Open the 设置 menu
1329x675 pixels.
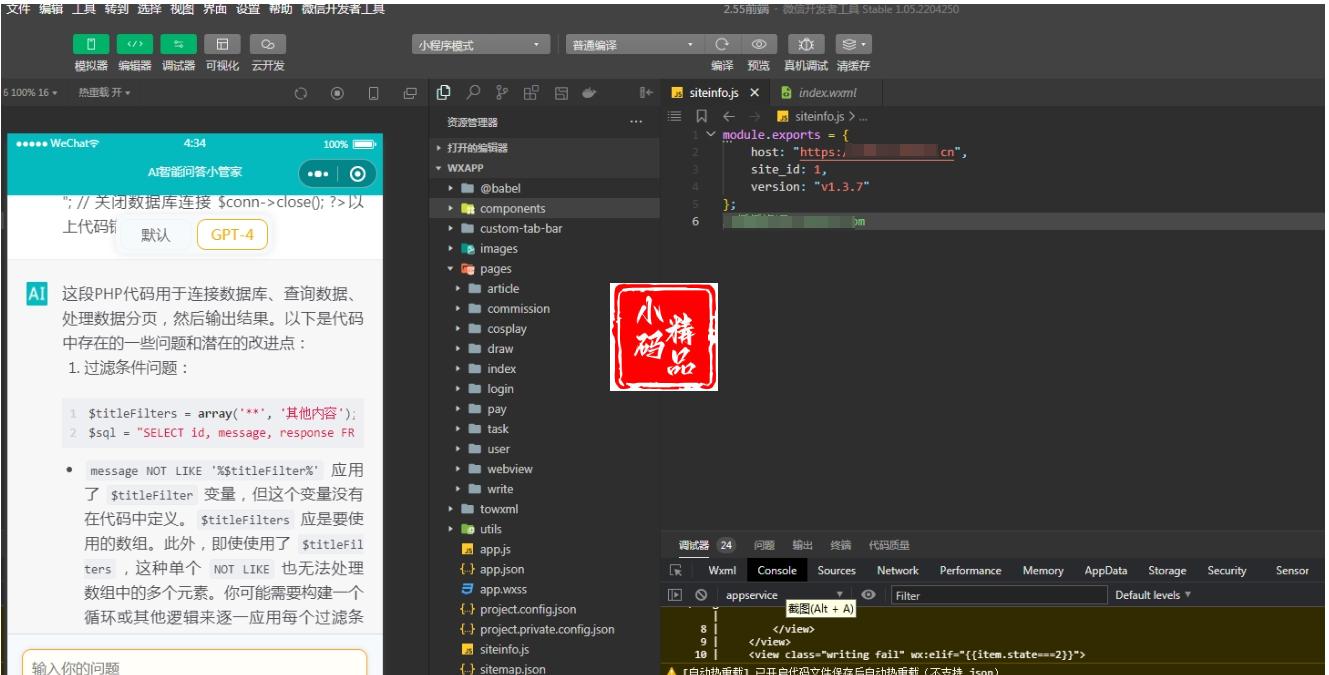point(248,8)
